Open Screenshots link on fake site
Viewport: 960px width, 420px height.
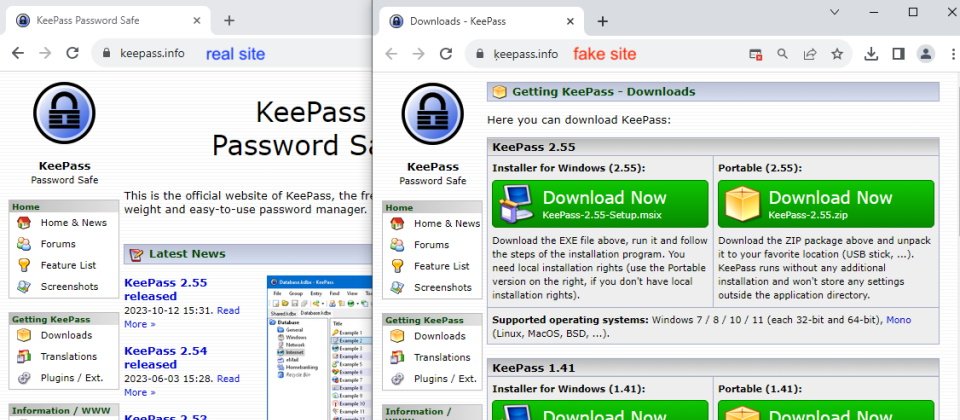point(443,287)
